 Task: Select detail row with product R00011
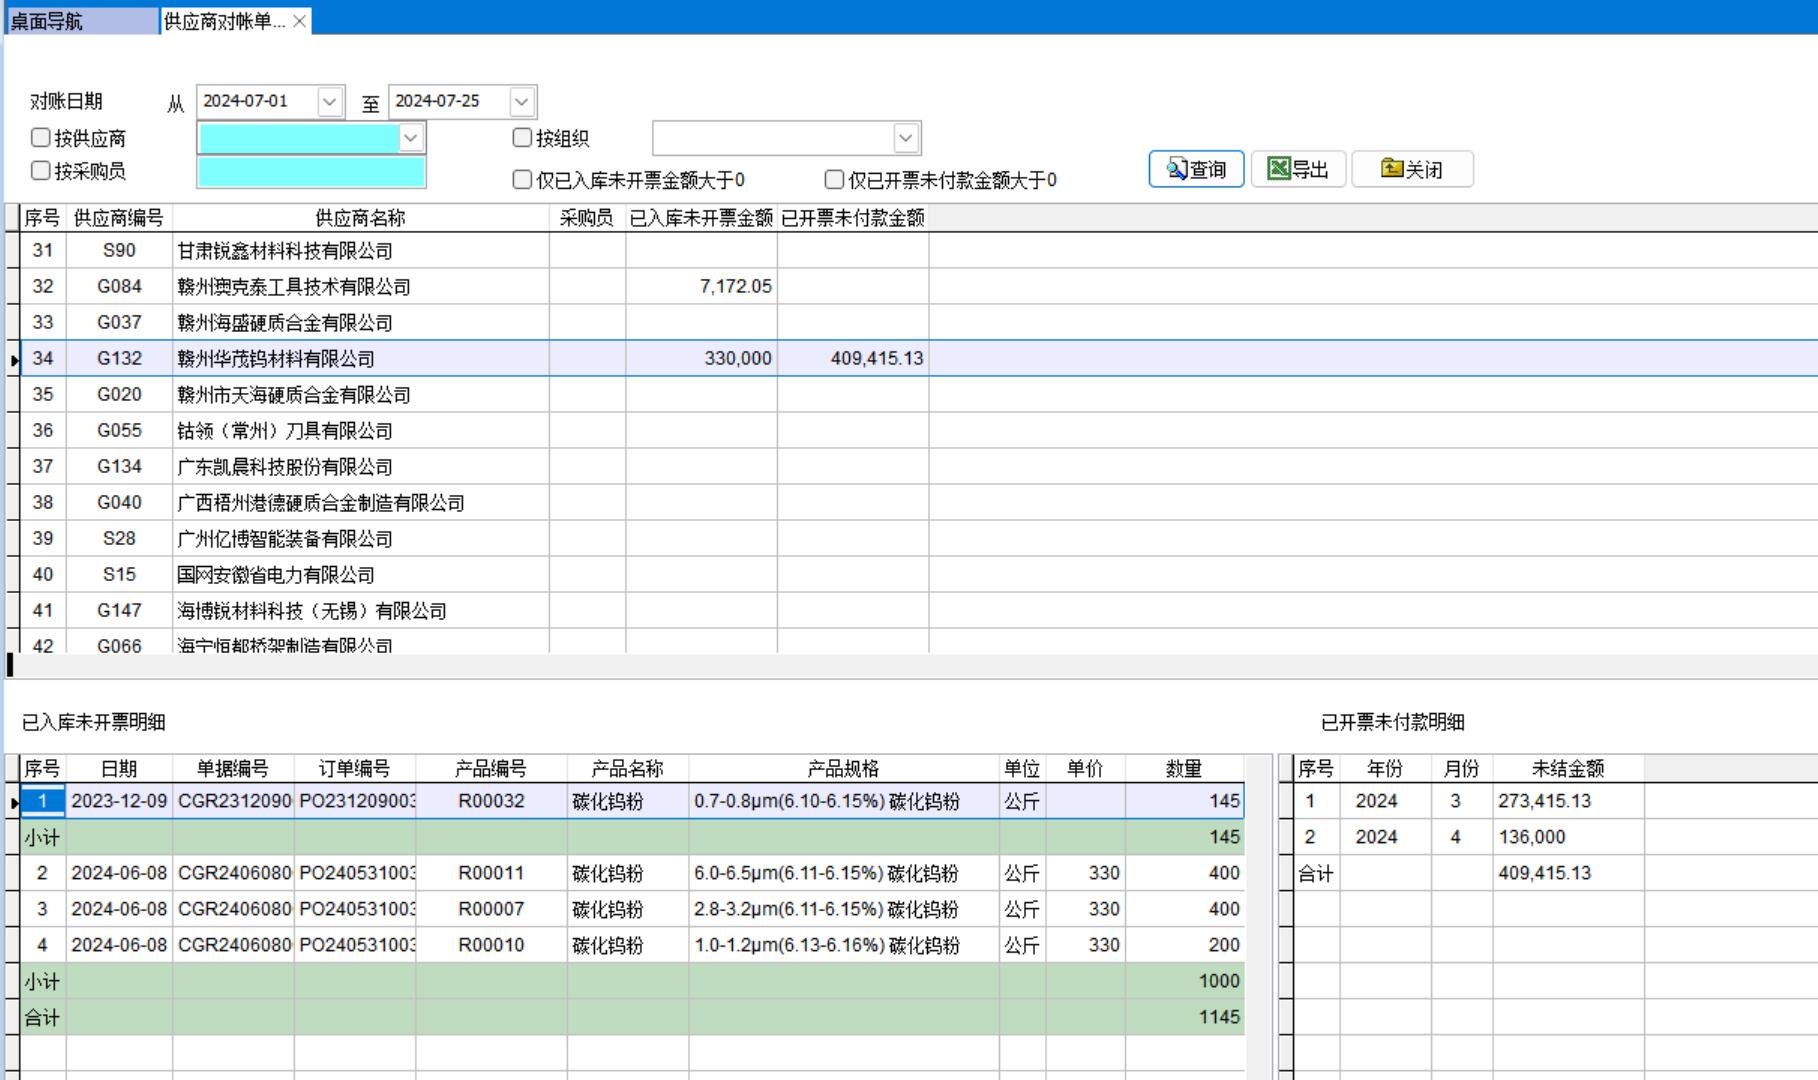click(x=490, y=873)
